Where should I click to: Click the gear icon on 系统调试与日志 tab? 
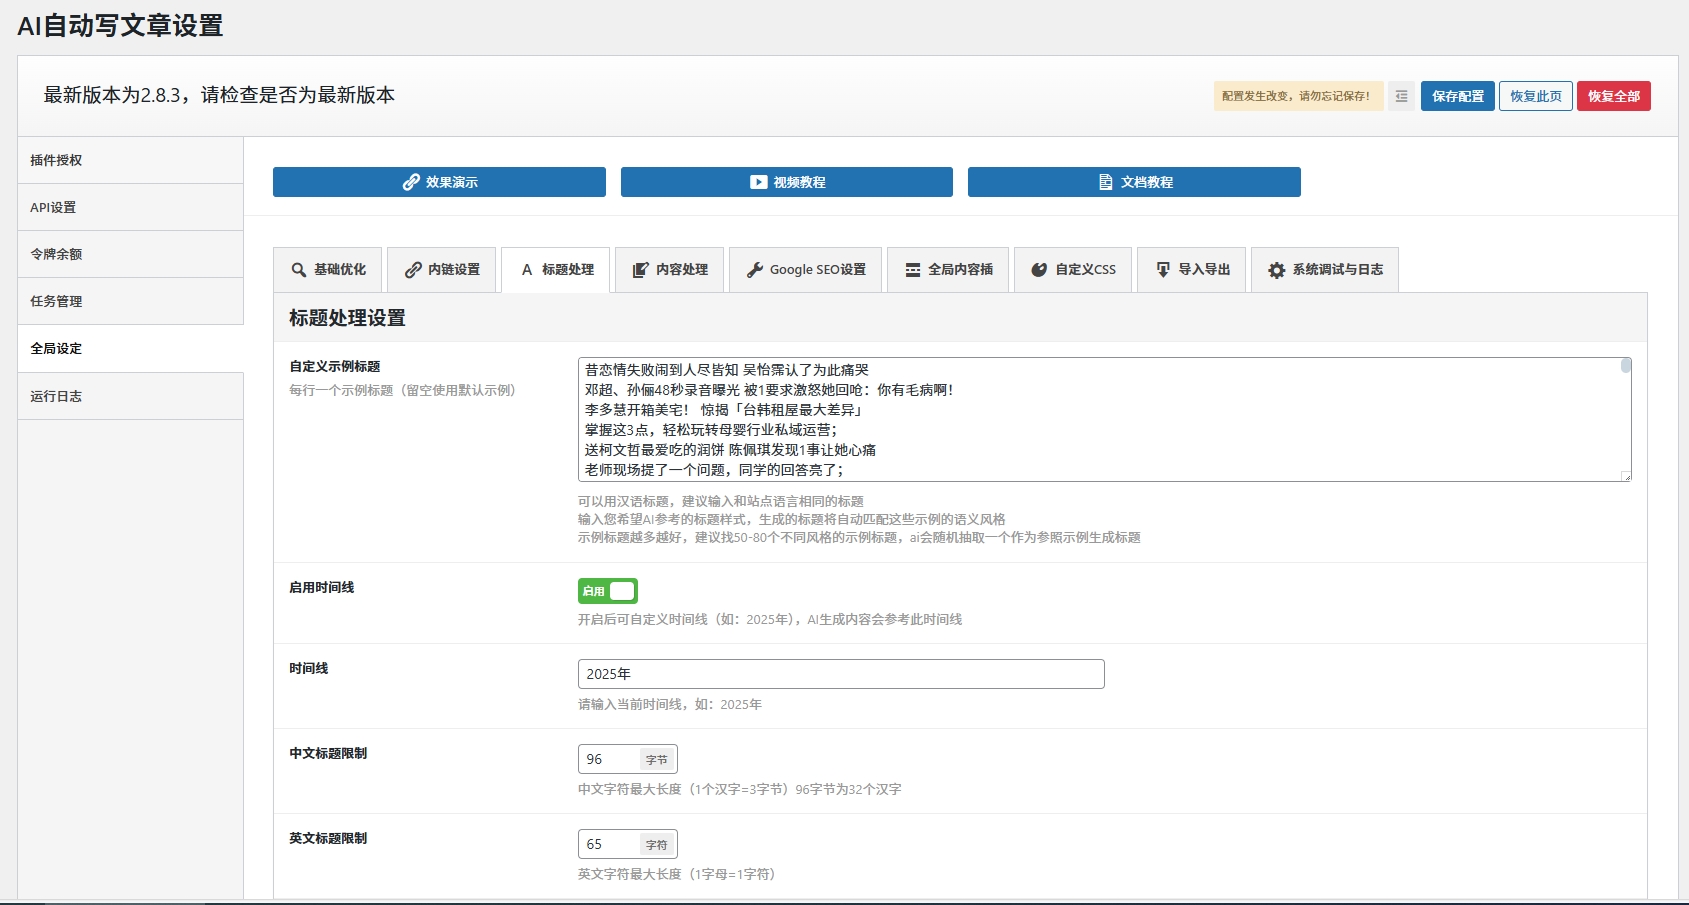point(1276,270)
